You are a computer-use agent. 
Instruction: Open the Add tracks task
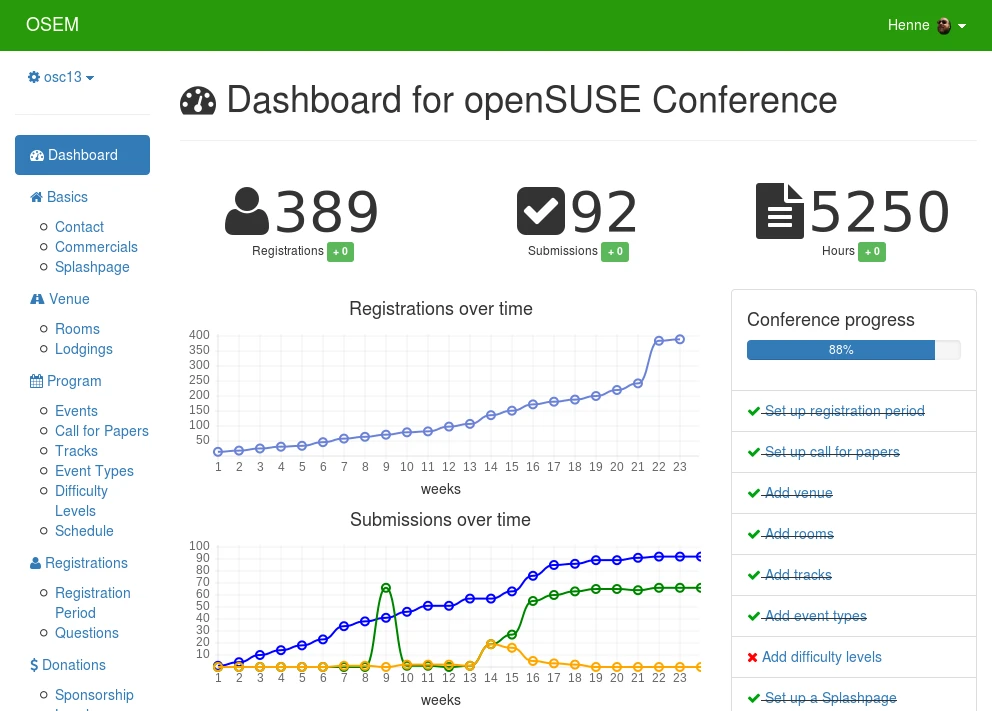pos(798,576)
